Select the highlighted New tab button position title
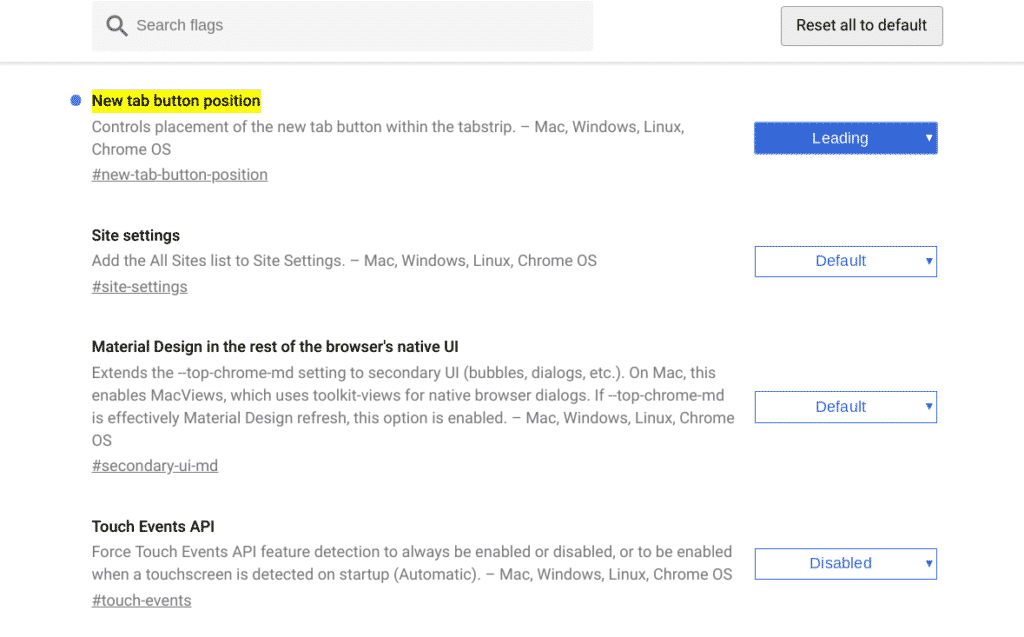Viewport: 1024px width, 637px height. (x=176, y=100)
